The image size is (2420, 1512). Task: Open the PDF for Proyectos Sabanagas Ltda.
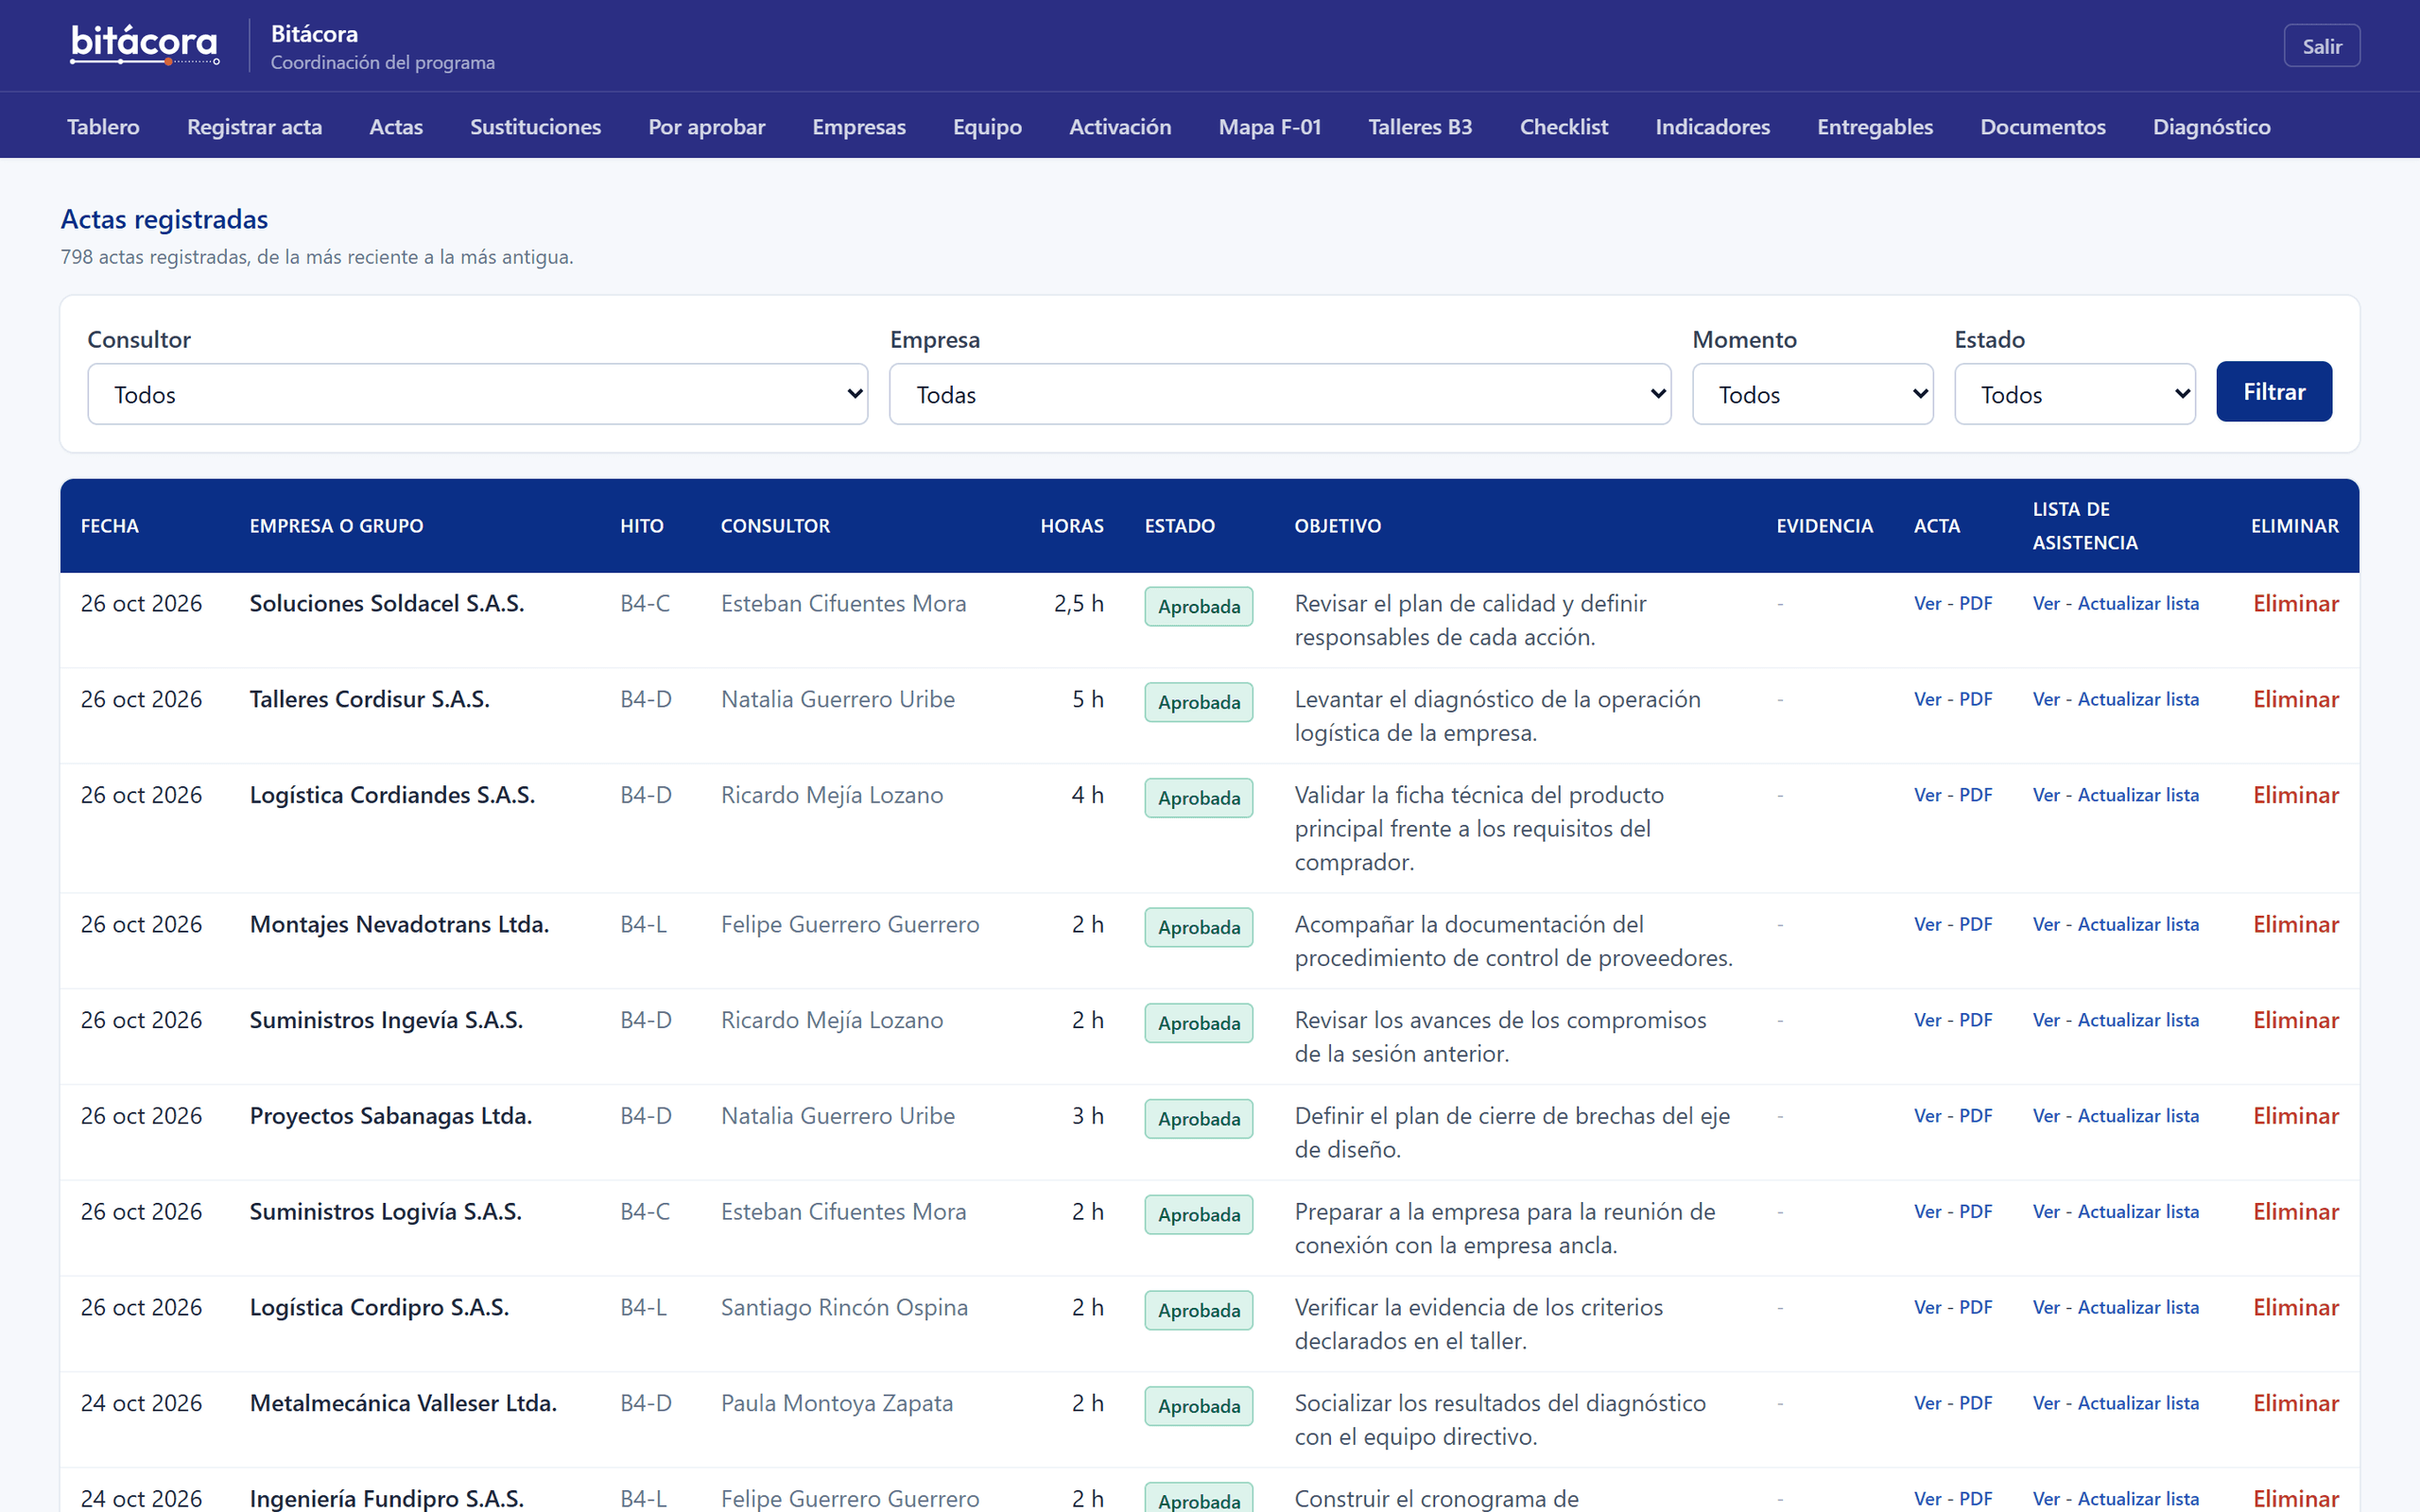[1975, 1117]
